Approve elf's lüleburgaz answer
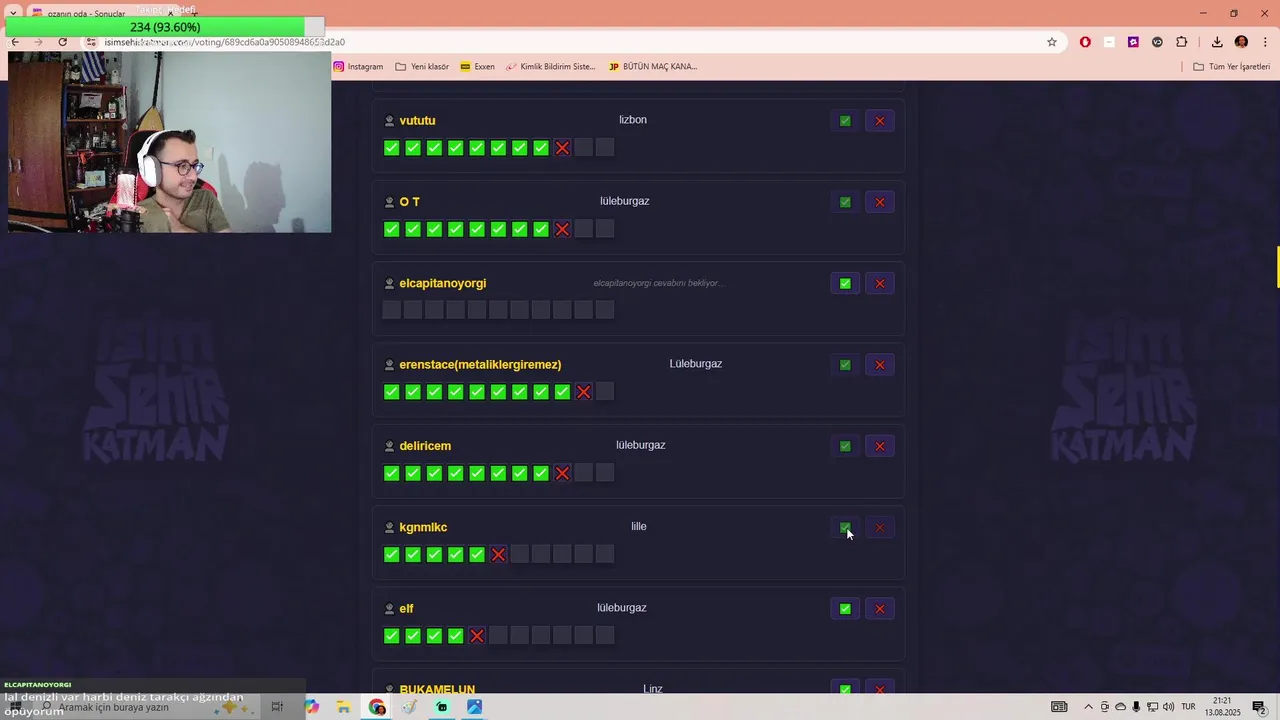1280x720 pixels. 845,609
